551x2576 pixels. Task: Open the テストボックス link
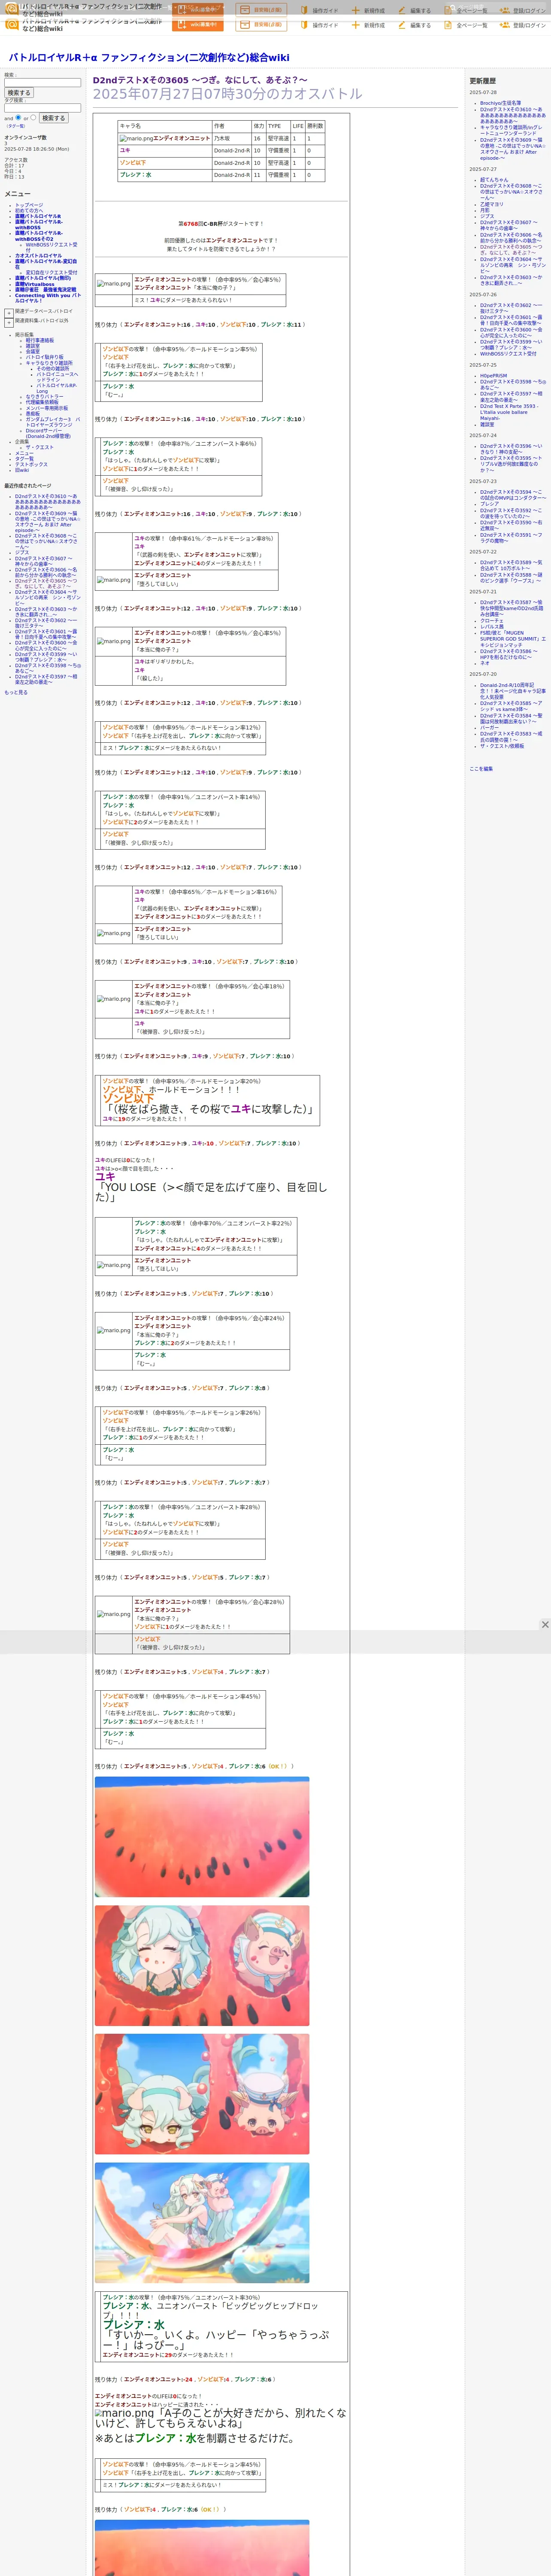coord(31,464)
